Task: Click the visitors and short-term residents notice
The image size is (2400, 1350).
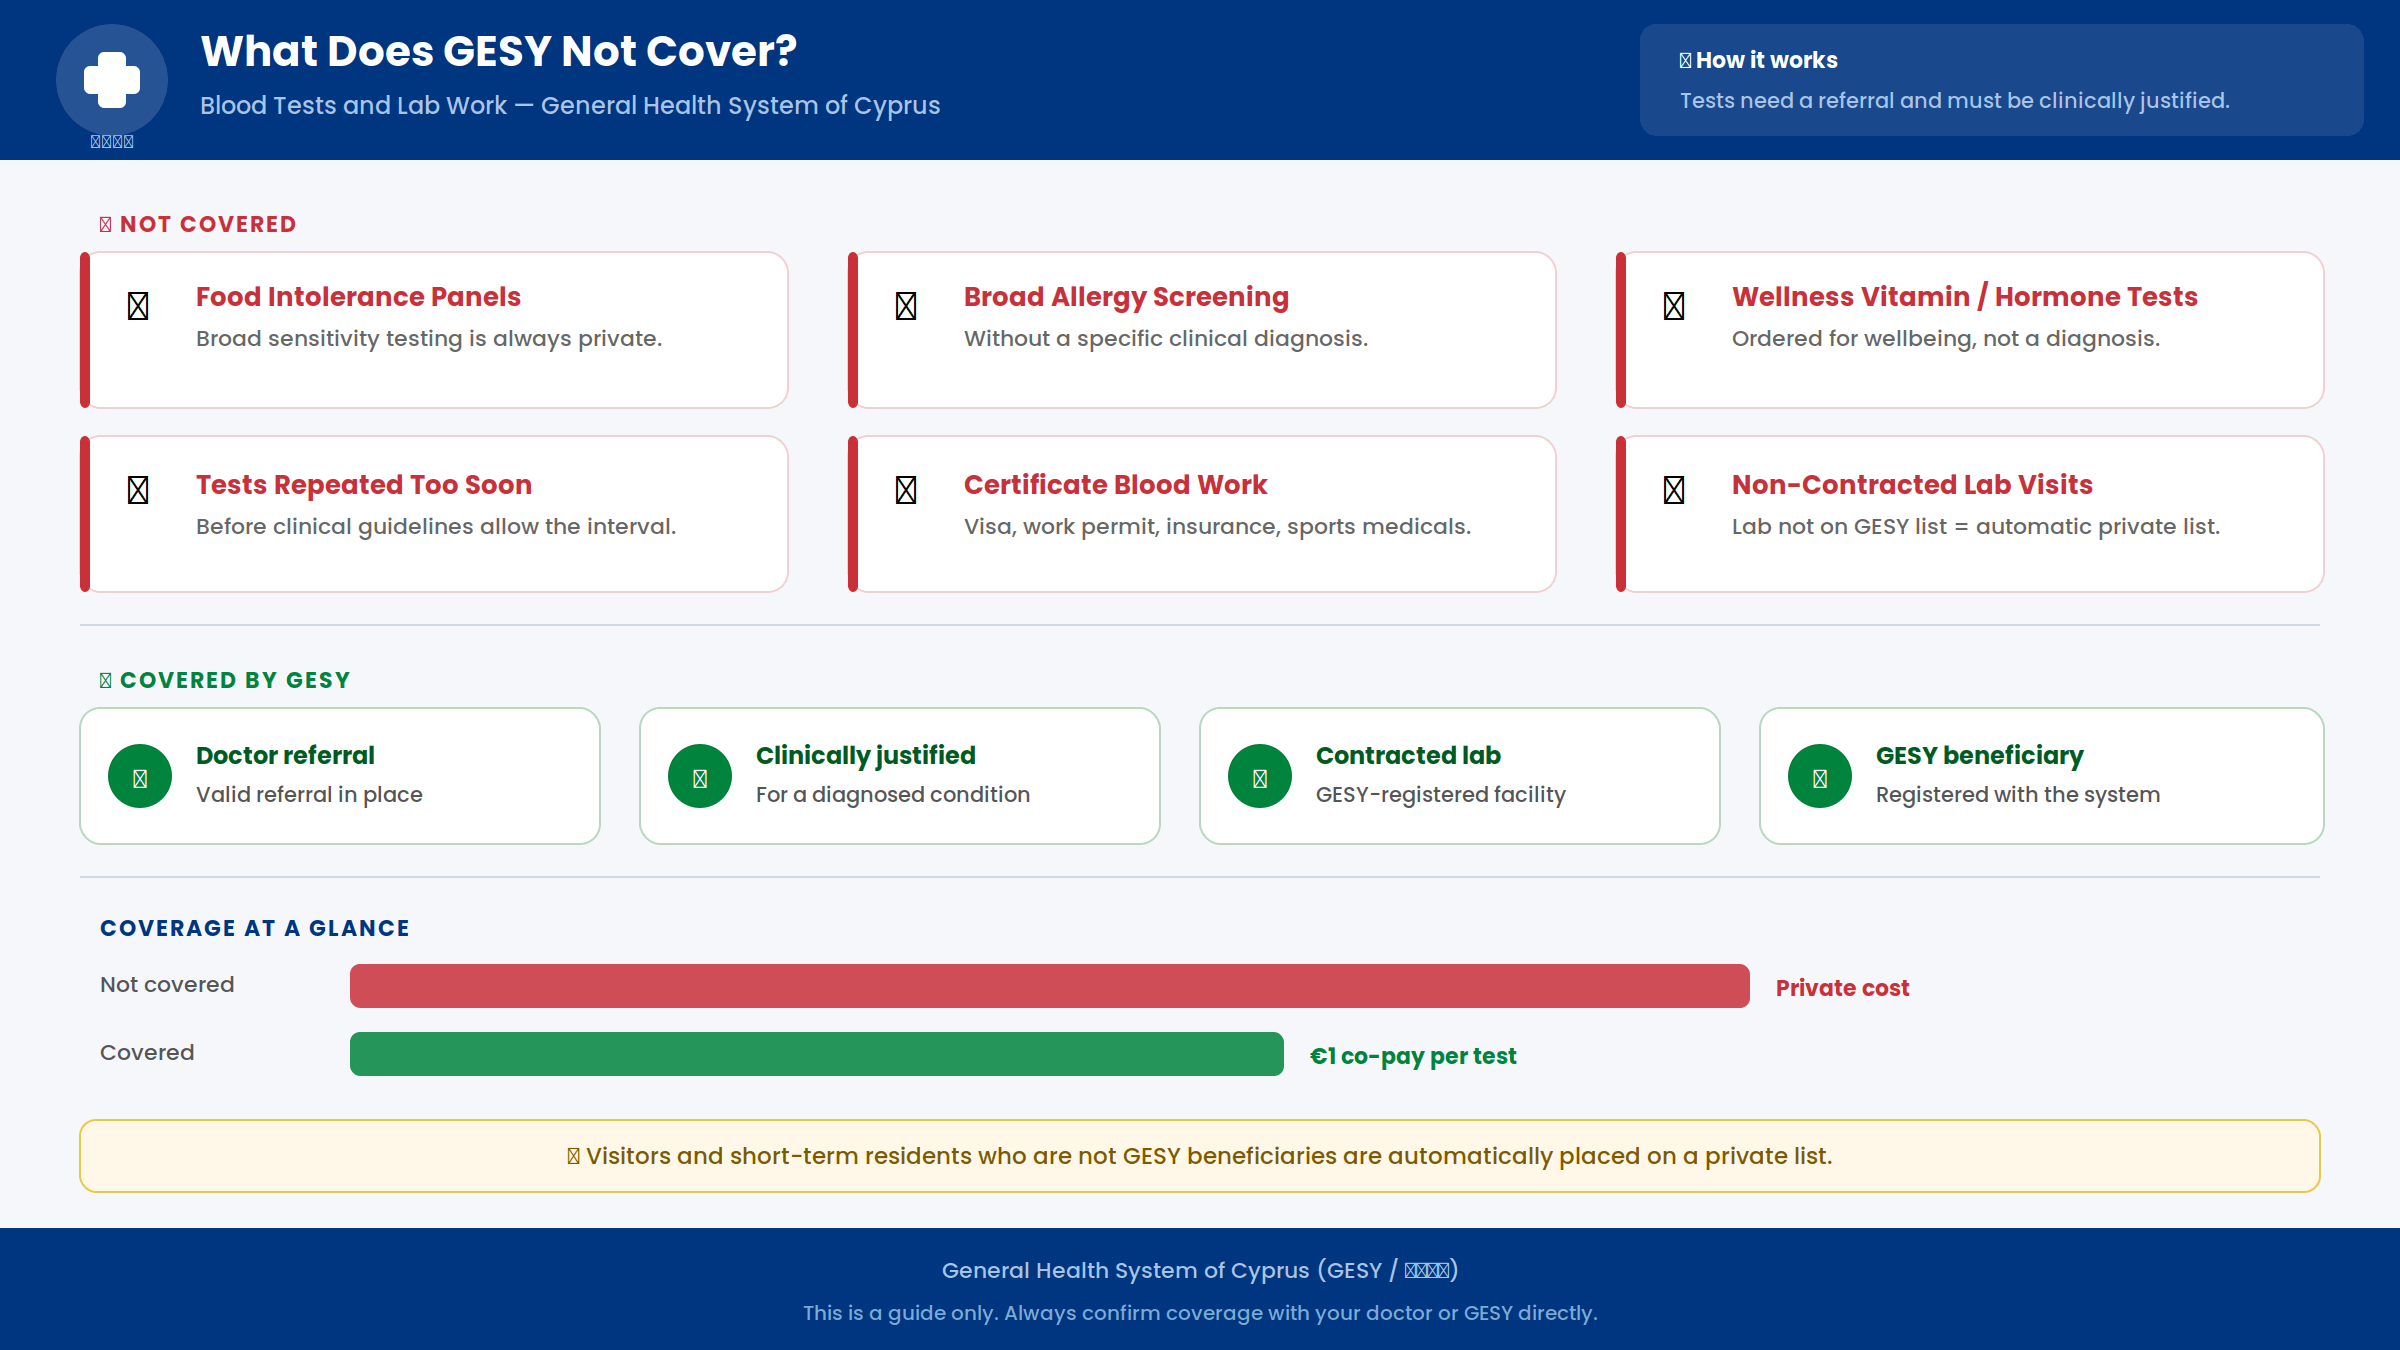Action: [1200, 1156]
